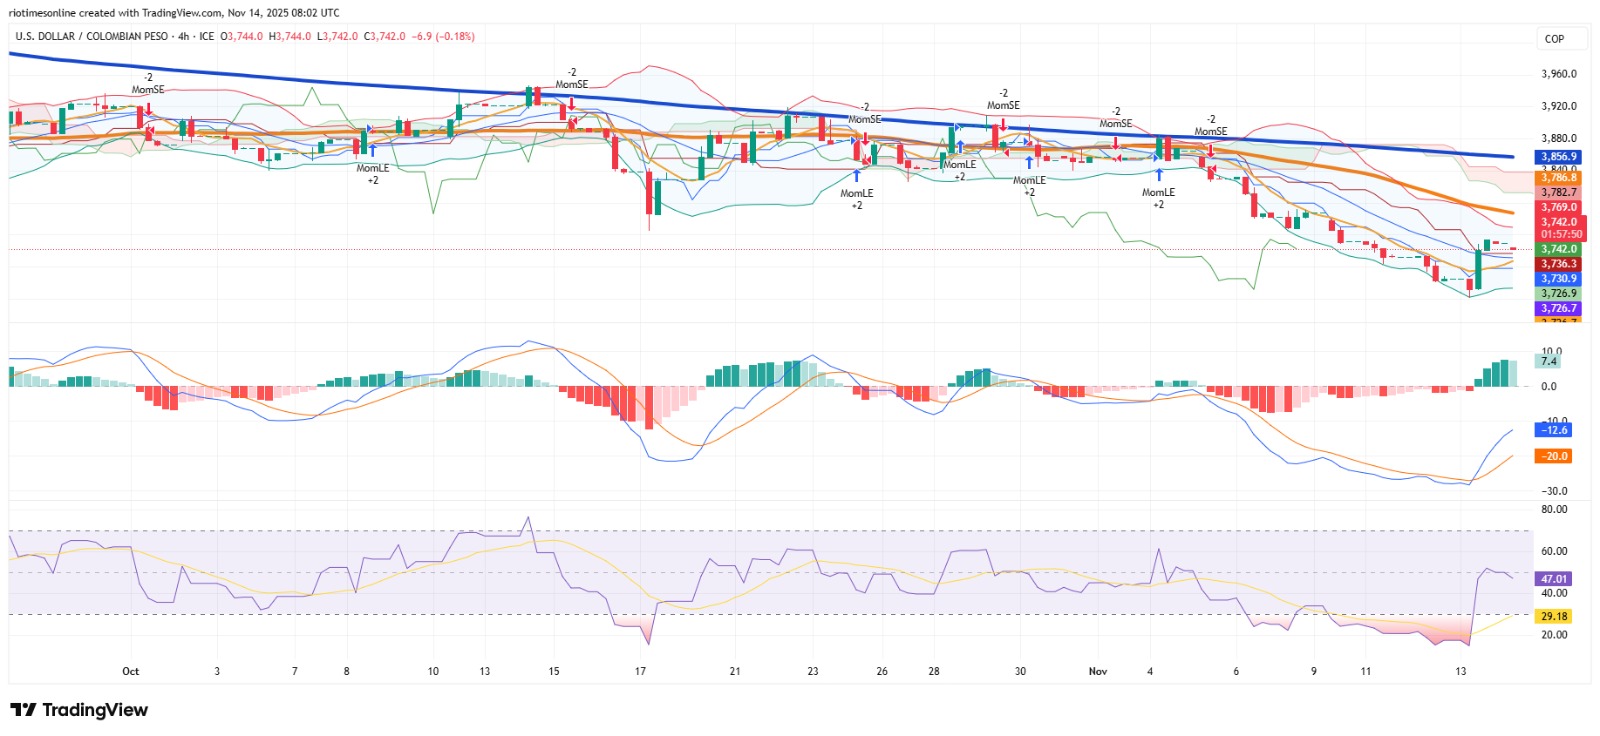The image size is (1600, 736).
Task: Click the yellow 29.18 RSI average label
Action: point(1553,617)
